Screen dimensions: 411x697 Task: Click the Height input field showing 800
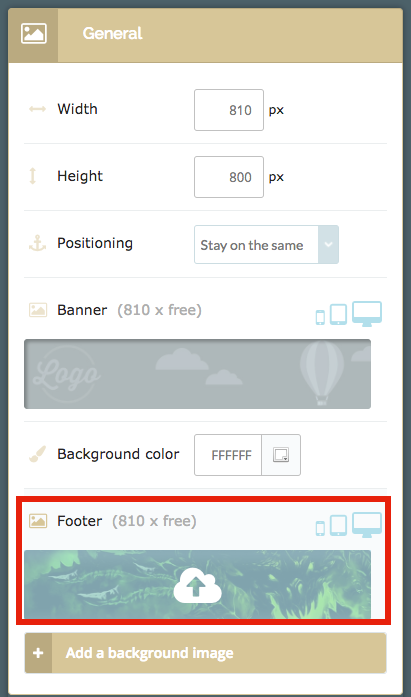tap(229, 177)
